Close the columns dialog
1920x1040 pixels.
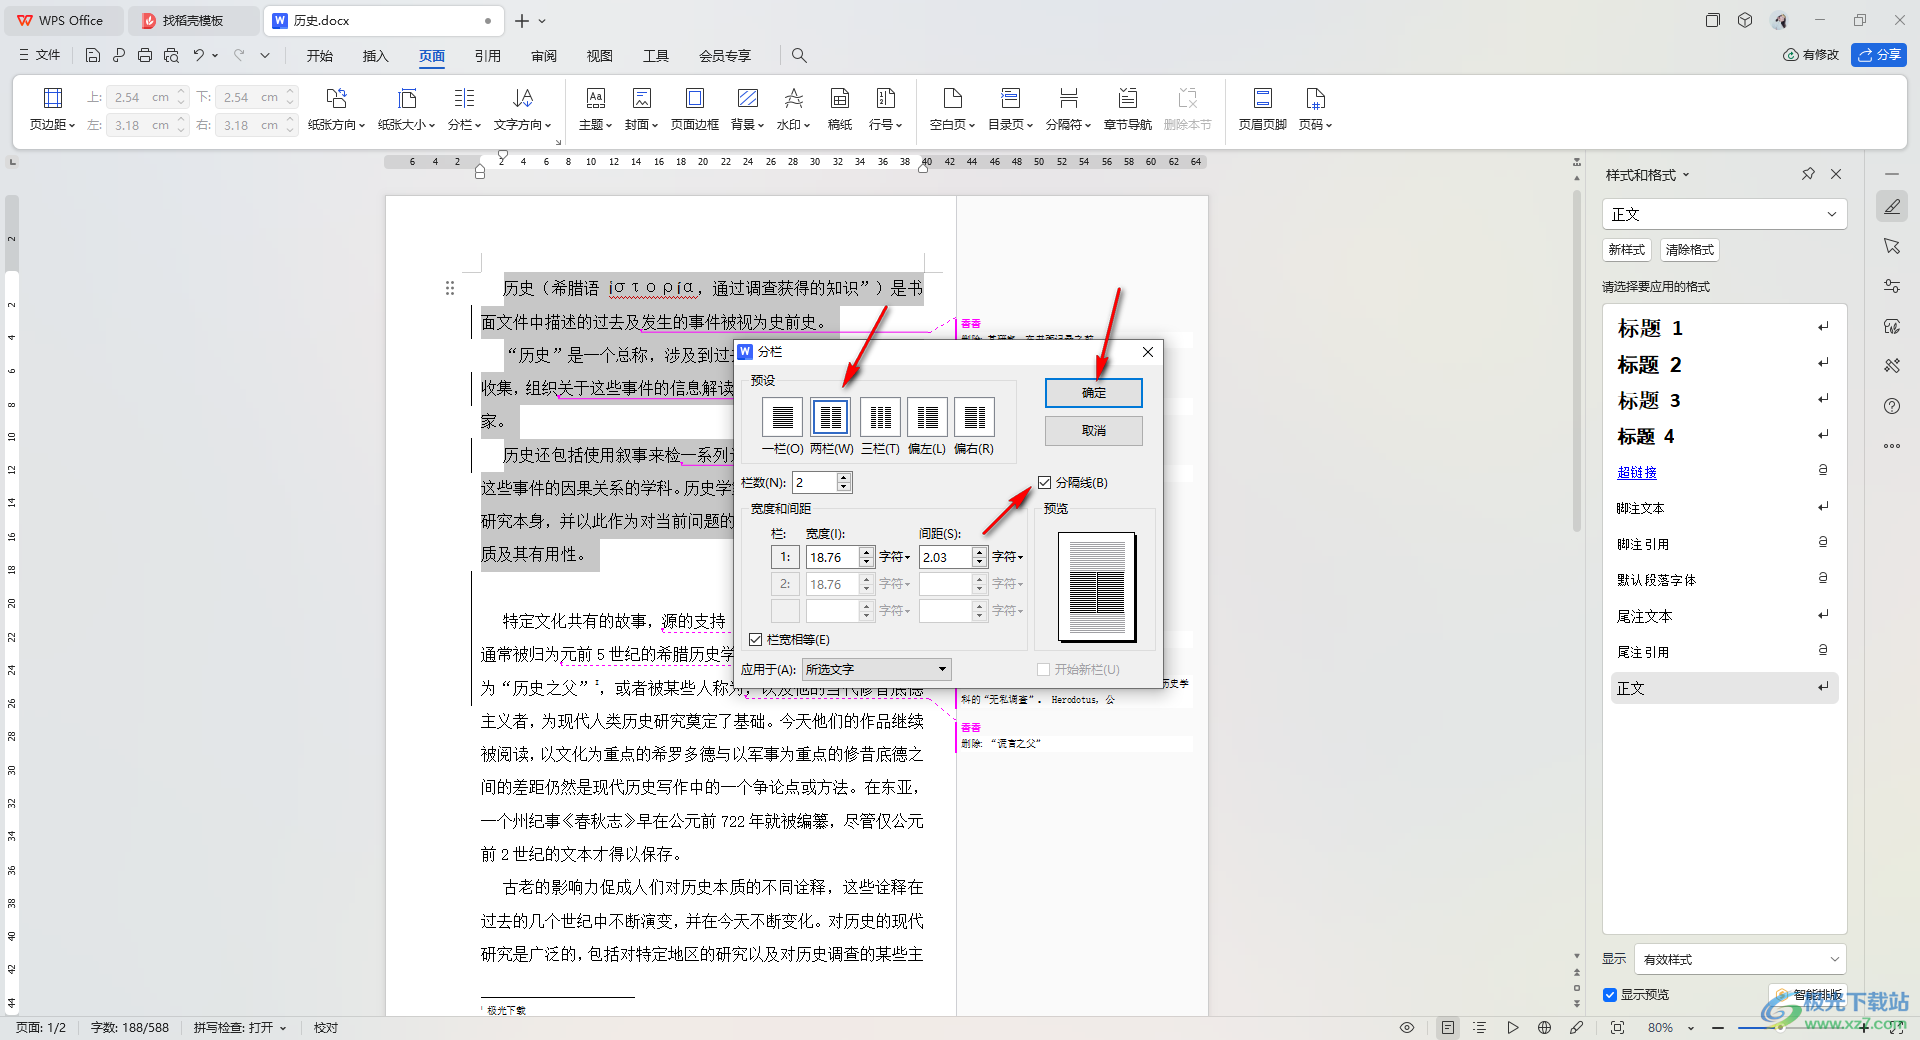click(1148, 352)
